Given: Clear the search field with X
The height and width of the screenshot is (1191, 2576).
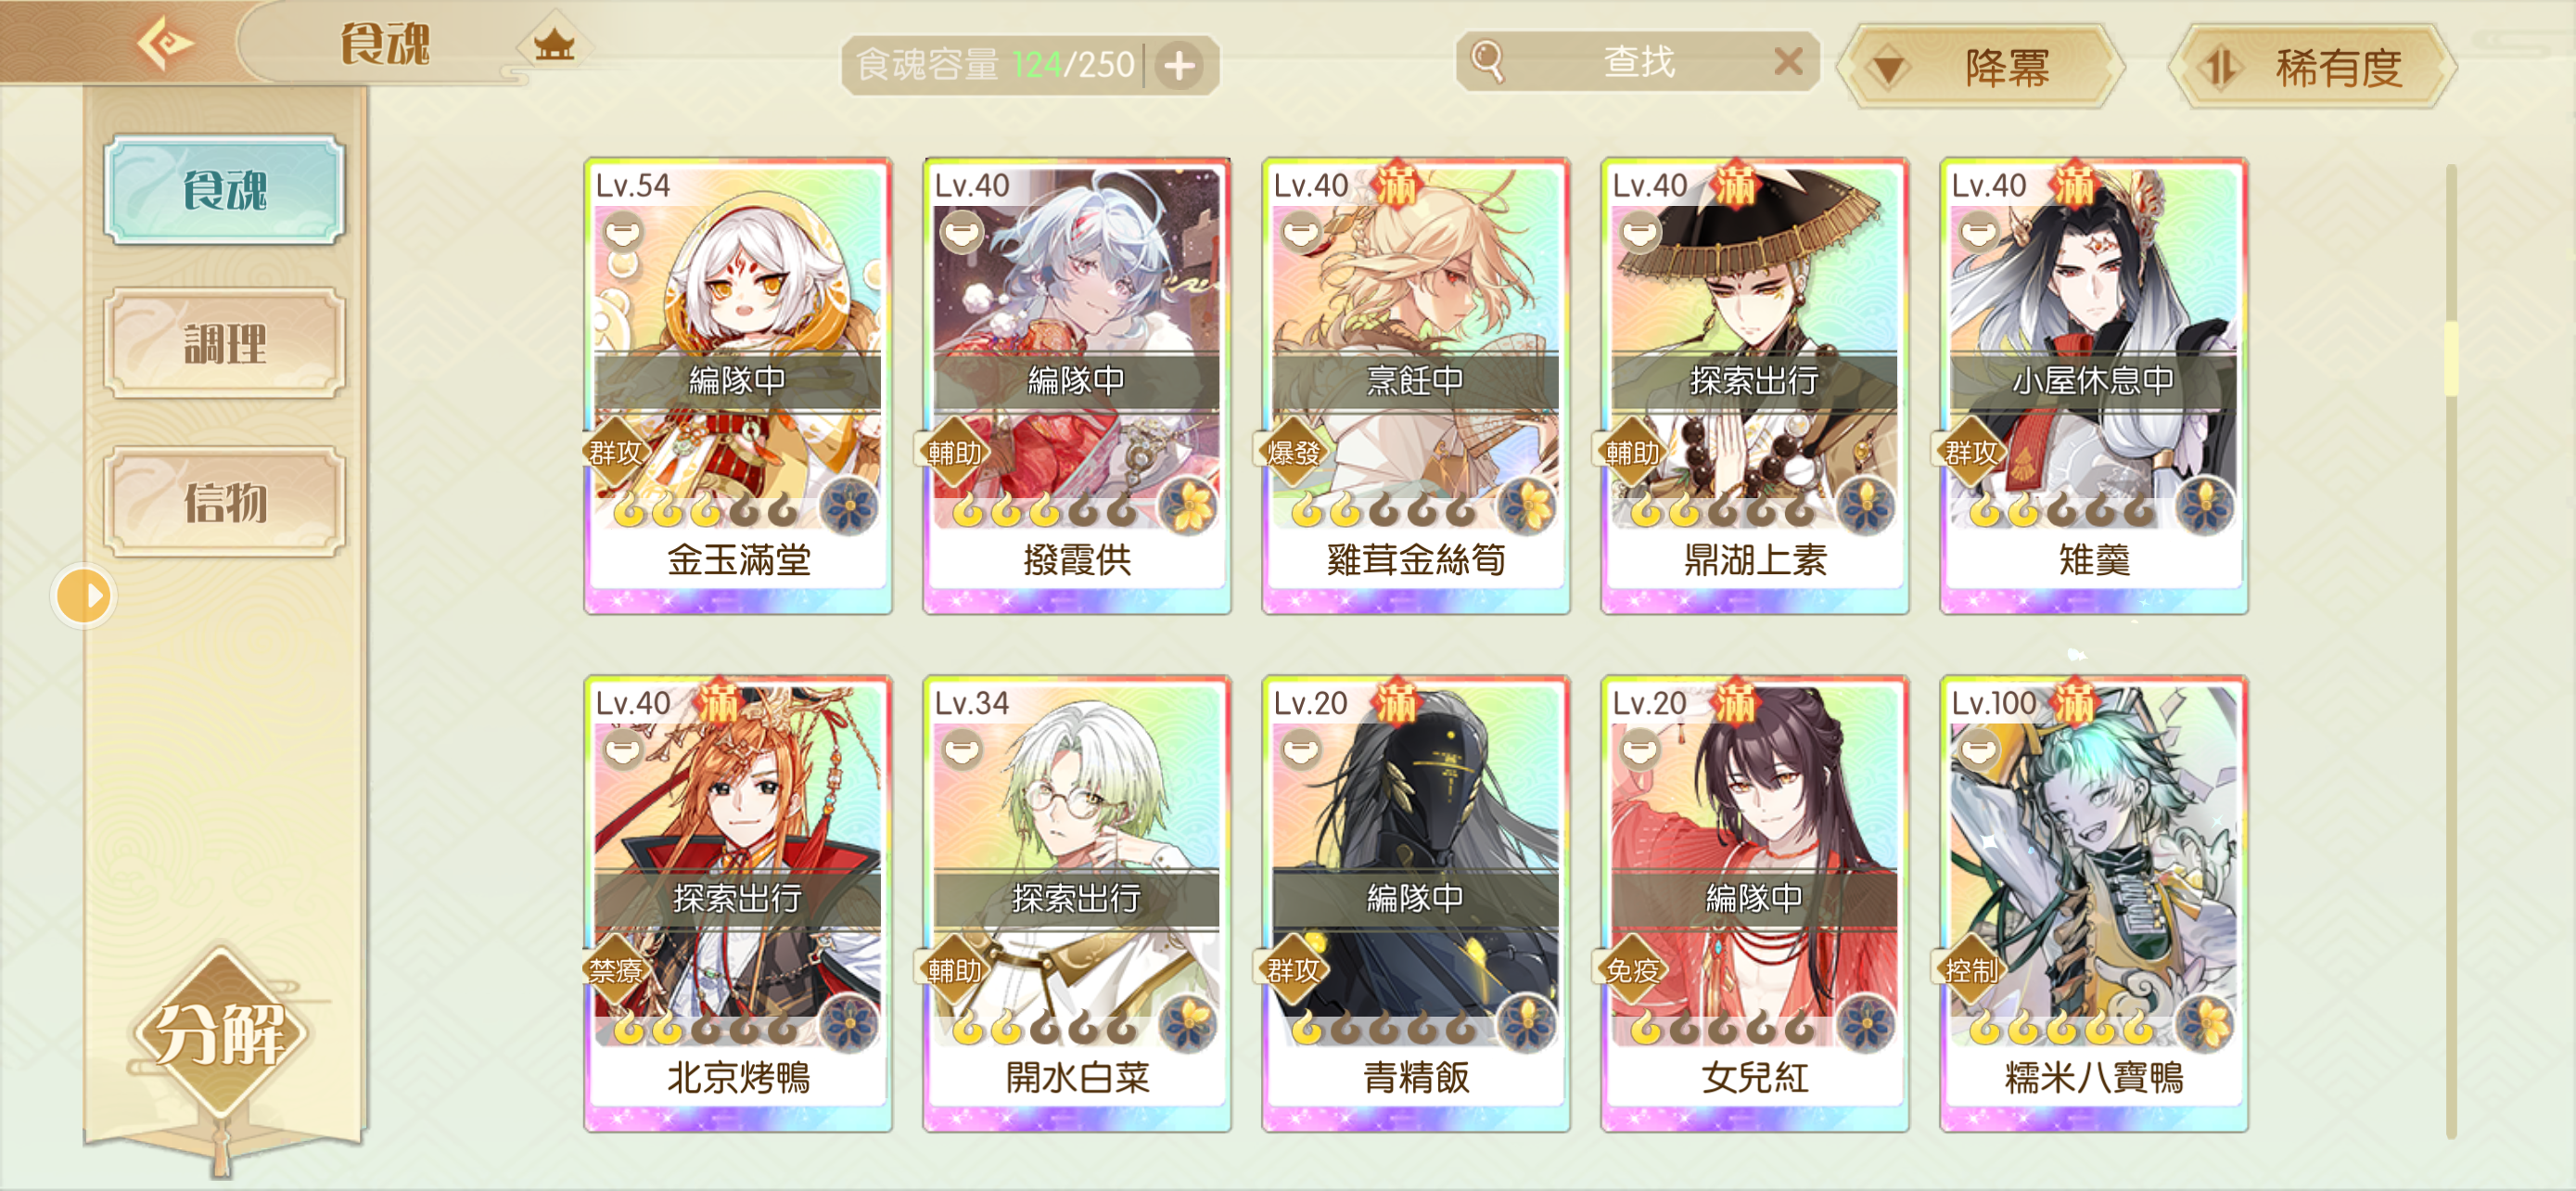Looking at the screenshot, I should pyautogui.click(x=1788, y=62).
